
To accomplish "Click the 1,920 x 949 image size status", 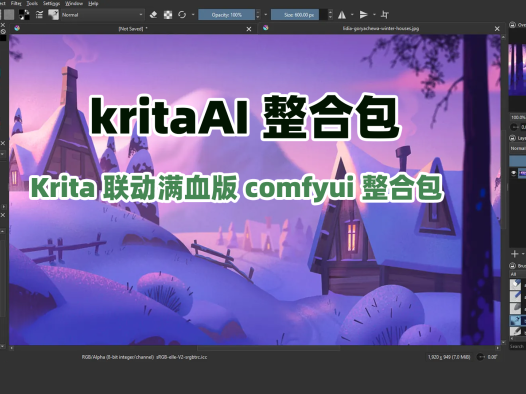I will (449, 357).
